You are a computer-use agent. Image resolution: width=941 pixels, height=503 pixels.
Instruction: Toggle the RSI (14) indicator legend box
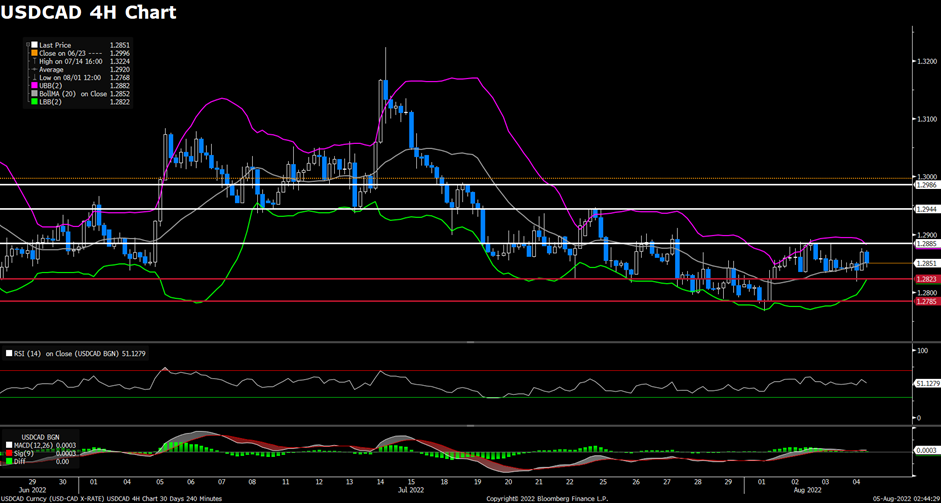pyautogui.click(x=10, y=353)
